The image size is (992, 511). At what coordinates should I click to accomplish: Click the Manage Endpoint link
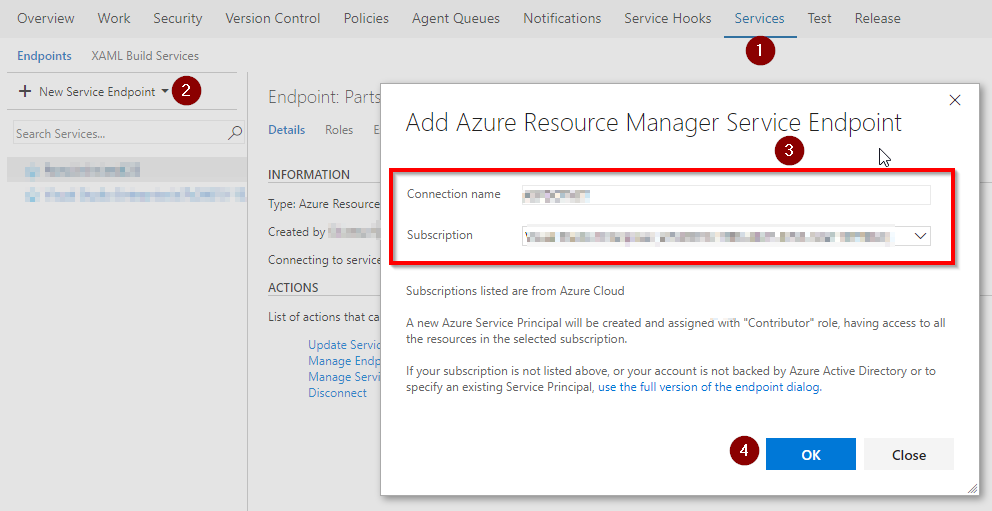344,360
